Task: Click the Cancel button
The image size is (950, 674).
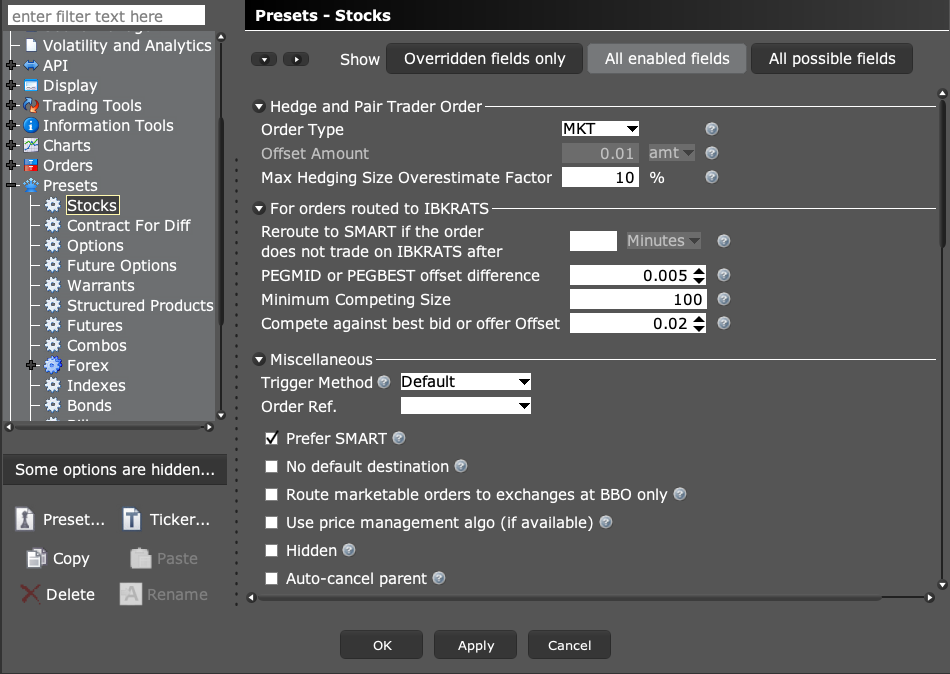Action: click(570, 645)
